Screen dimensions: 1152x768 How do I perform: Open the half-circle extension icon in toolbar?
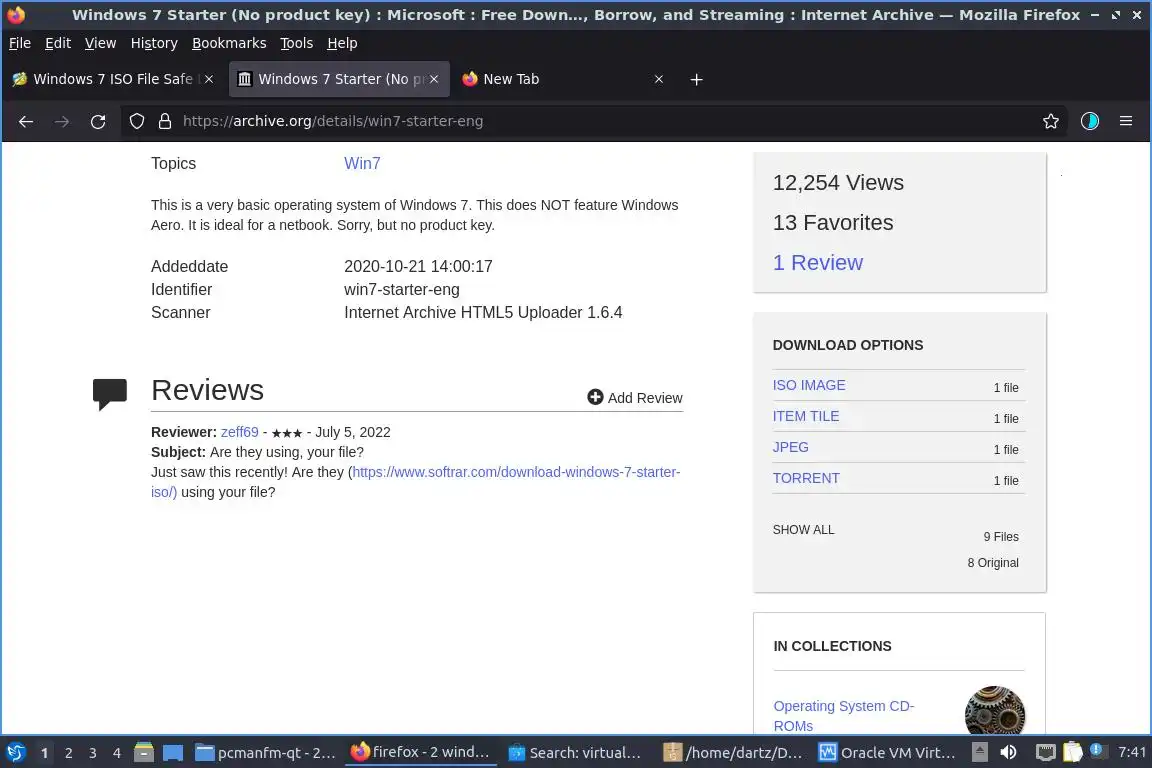coord(1090,121)
